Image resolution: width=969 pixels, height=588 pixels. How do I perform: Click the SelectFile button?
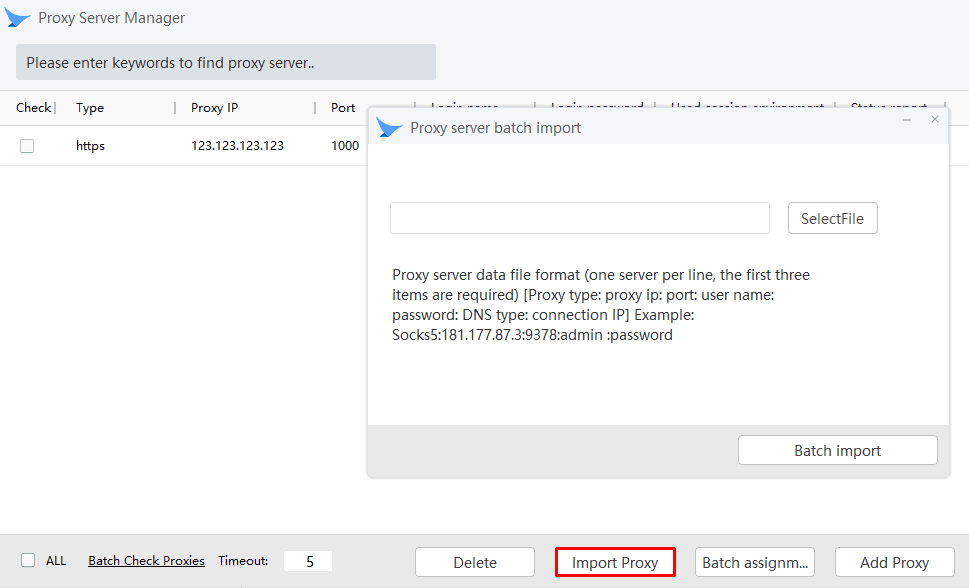(832, 218)
